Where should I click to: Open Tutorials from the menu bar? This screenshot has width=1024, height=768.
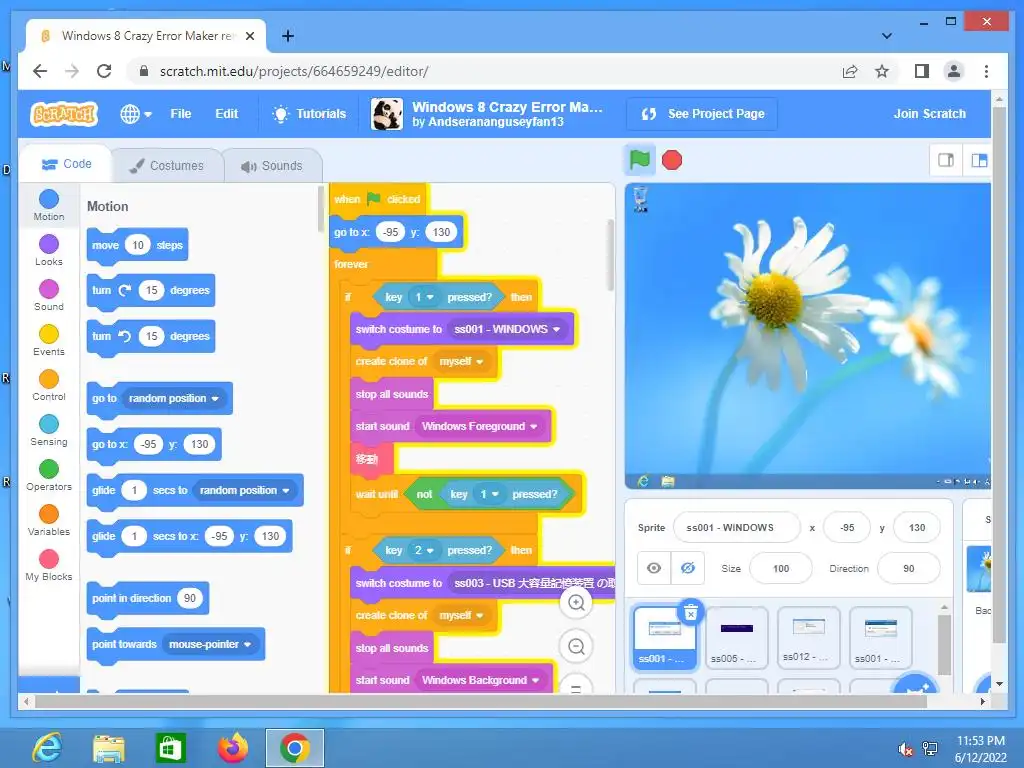click(x=309, y=114)
